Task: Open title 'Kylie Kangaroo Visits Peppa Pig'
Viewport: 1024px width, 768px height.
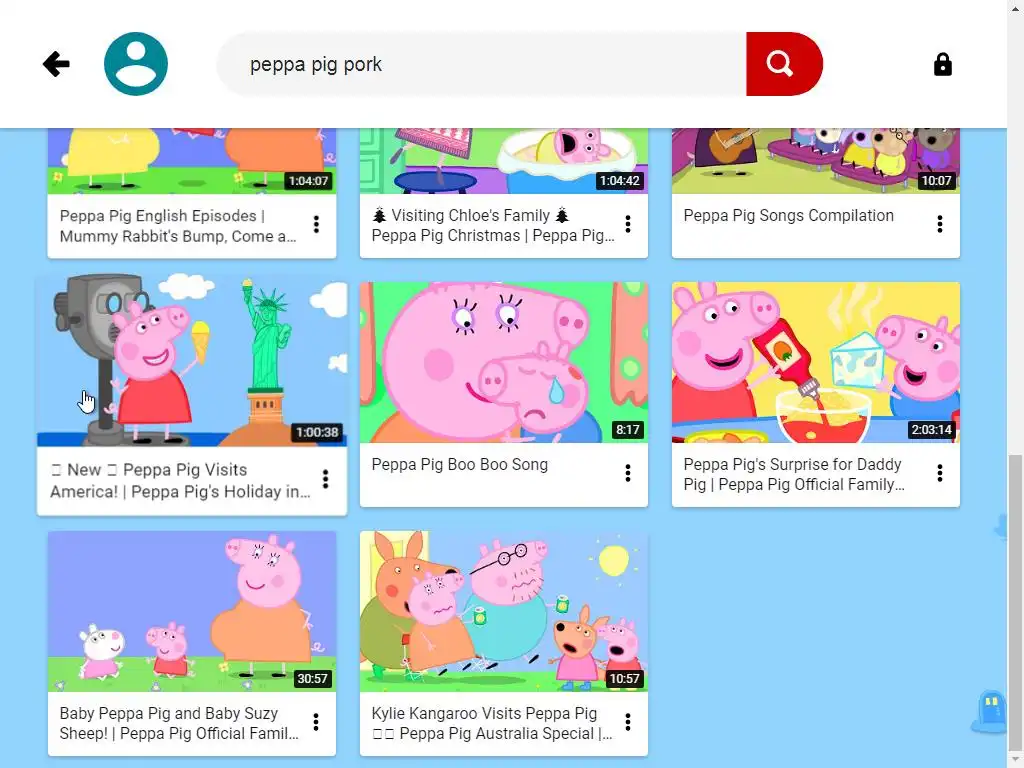Action: click(492, 723)
